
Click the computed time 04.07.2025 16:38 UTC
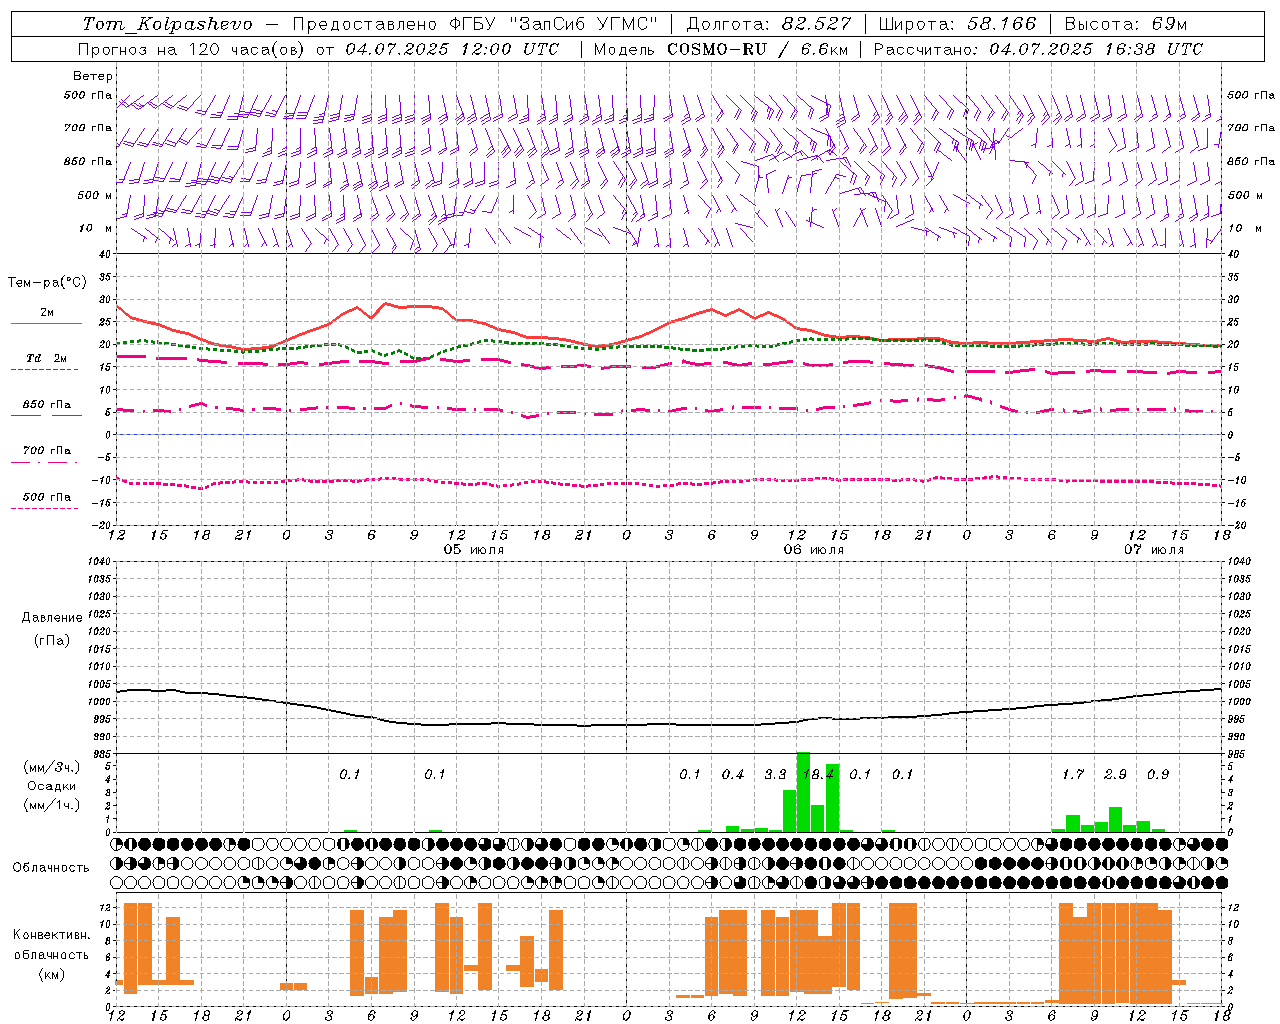point(1096,49)
